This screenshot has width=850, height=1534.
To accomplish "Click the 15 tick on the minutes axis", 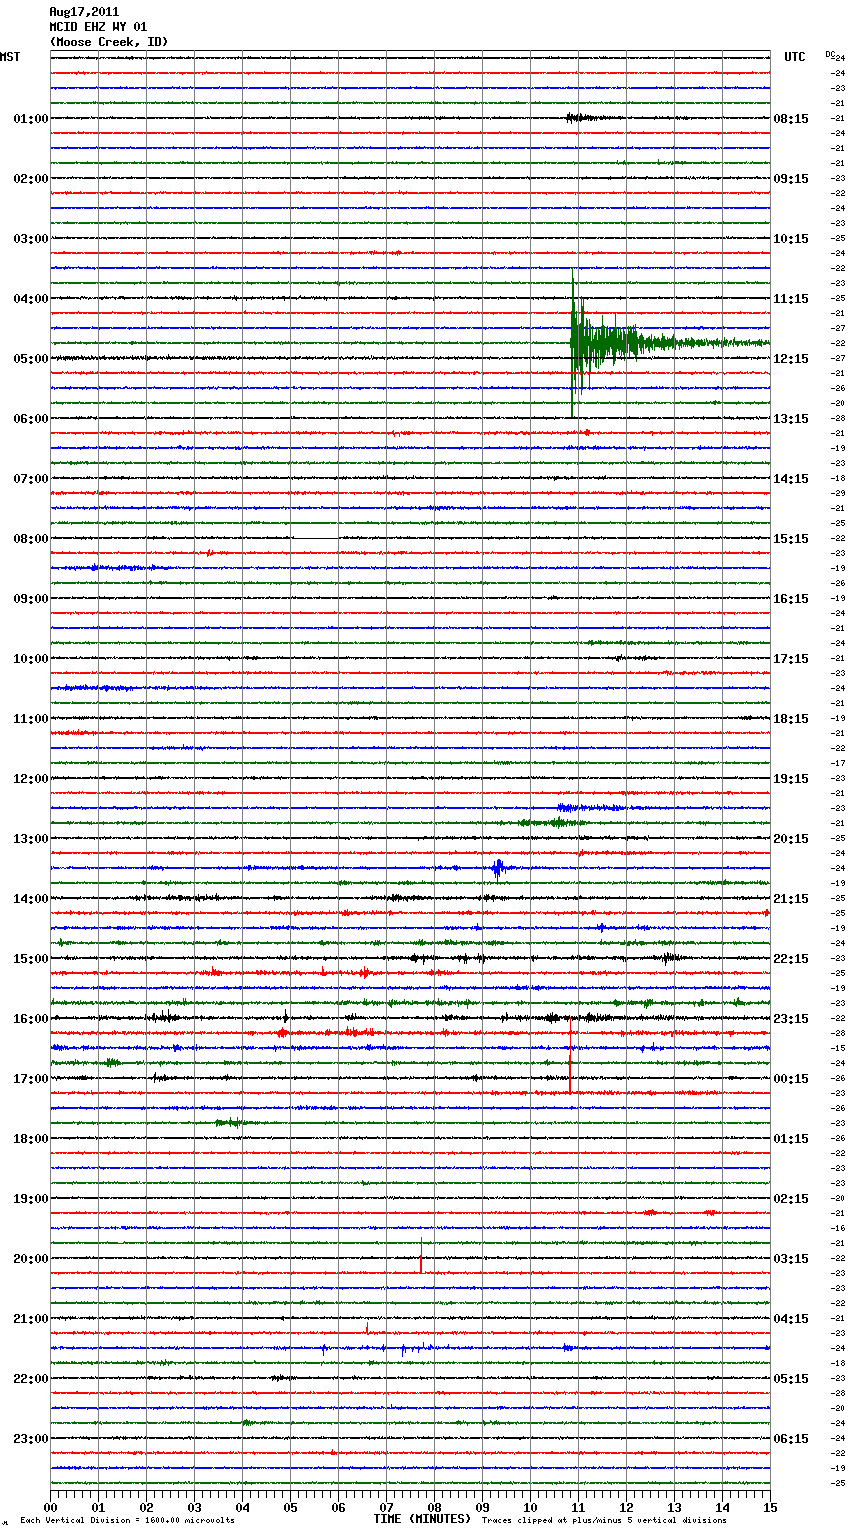I will [770, 1507].
